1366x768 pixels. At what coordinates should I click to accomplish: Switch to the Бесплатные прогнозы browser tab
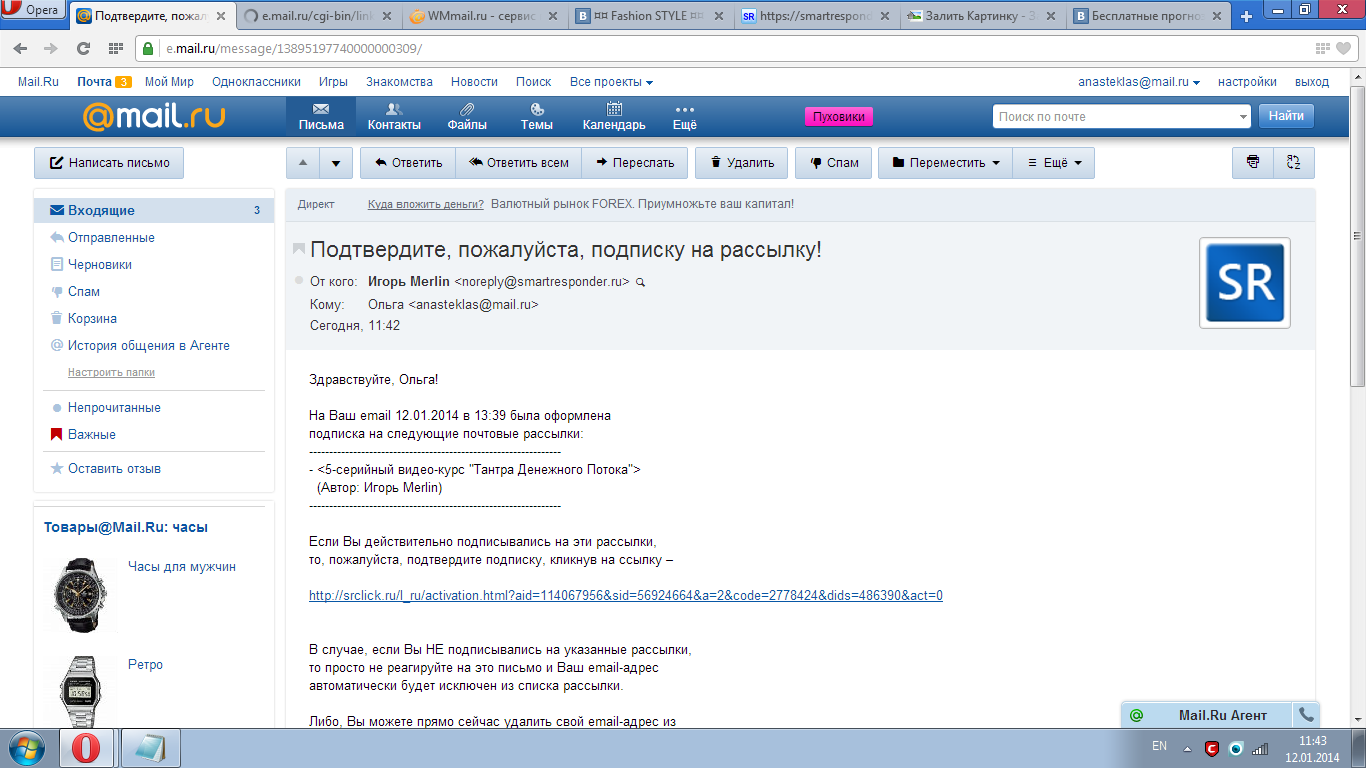(1148, 17)
